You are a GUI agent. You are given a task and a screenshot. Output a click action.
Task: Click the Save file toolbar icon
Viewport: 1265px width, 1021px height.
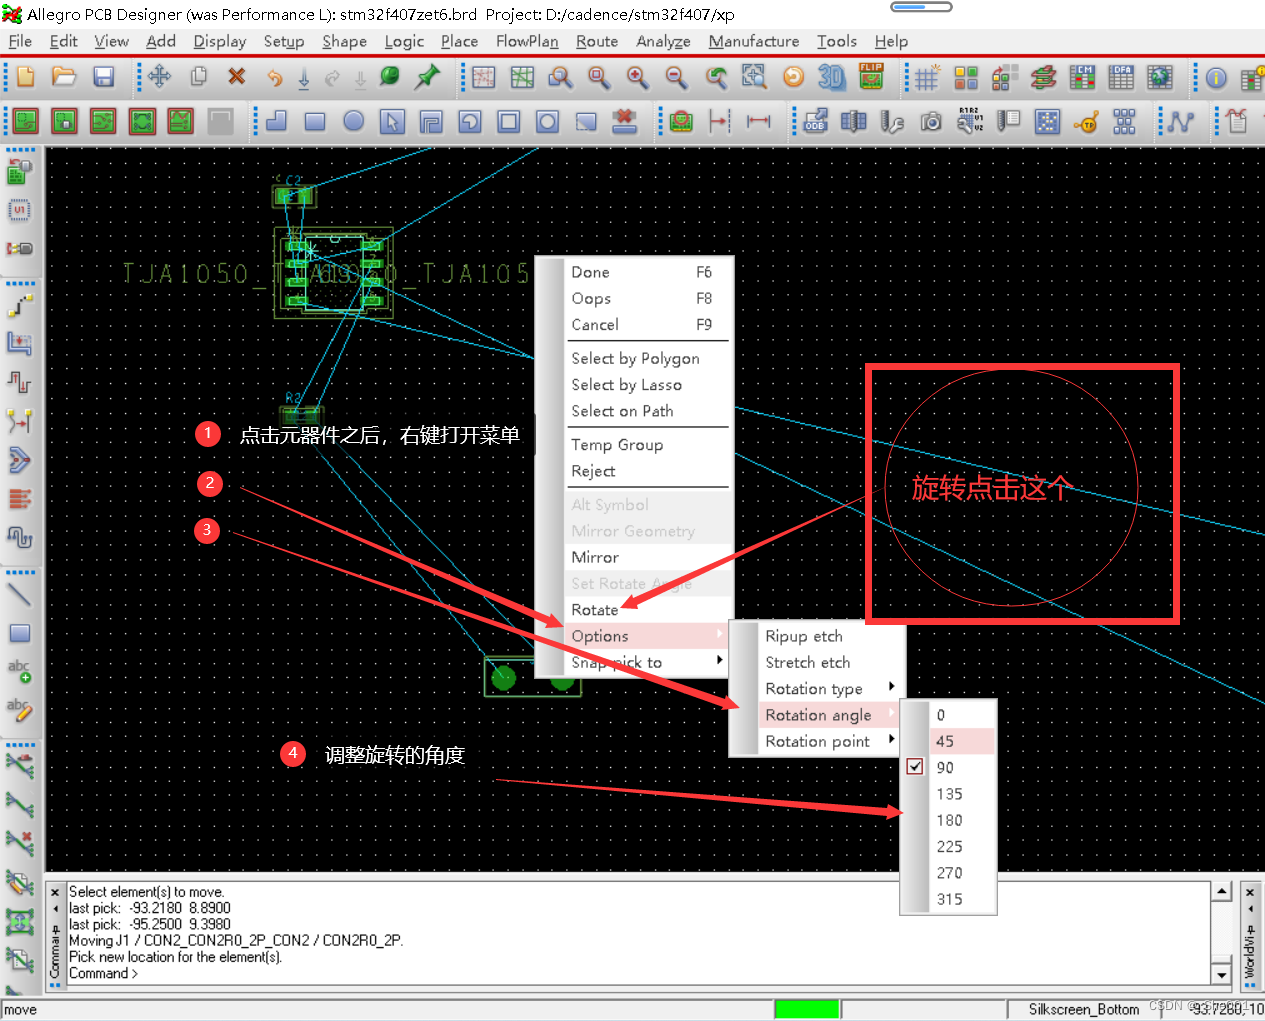coord(103,77)
